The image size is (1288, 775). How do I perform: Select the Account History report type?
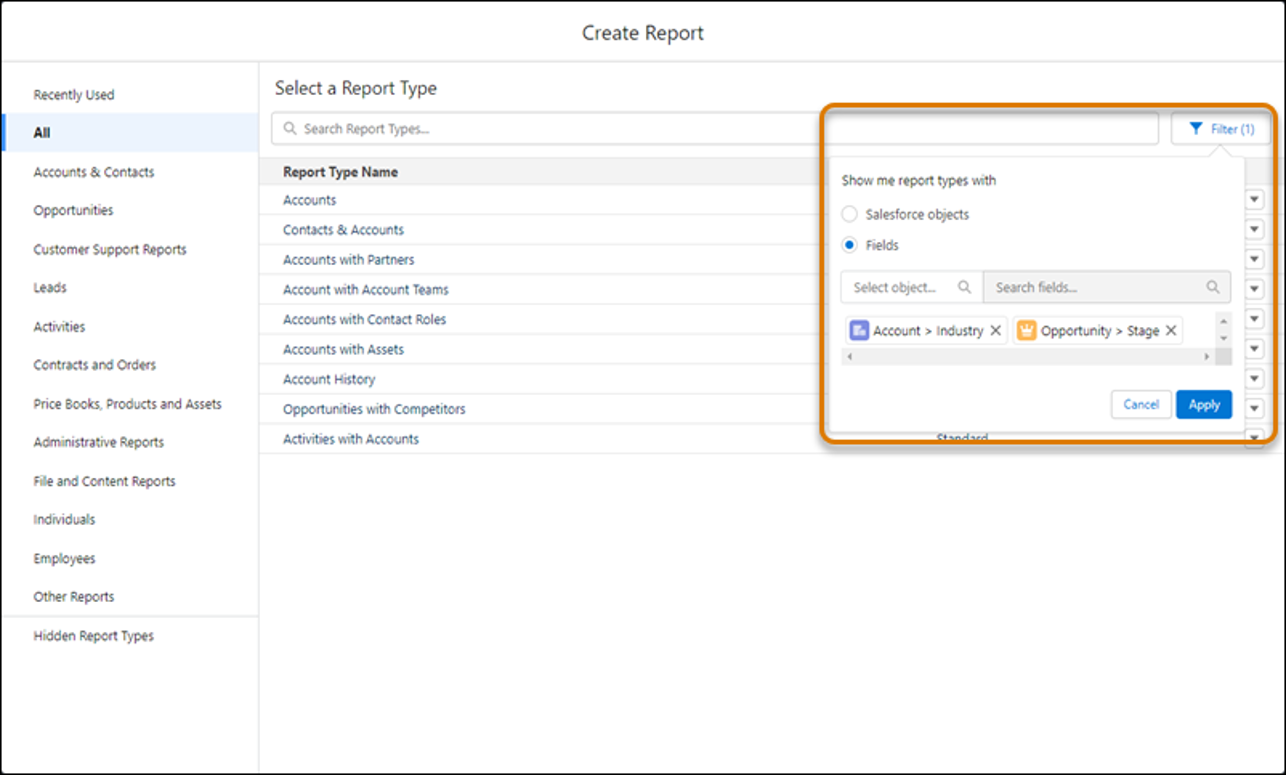(329, 380)
